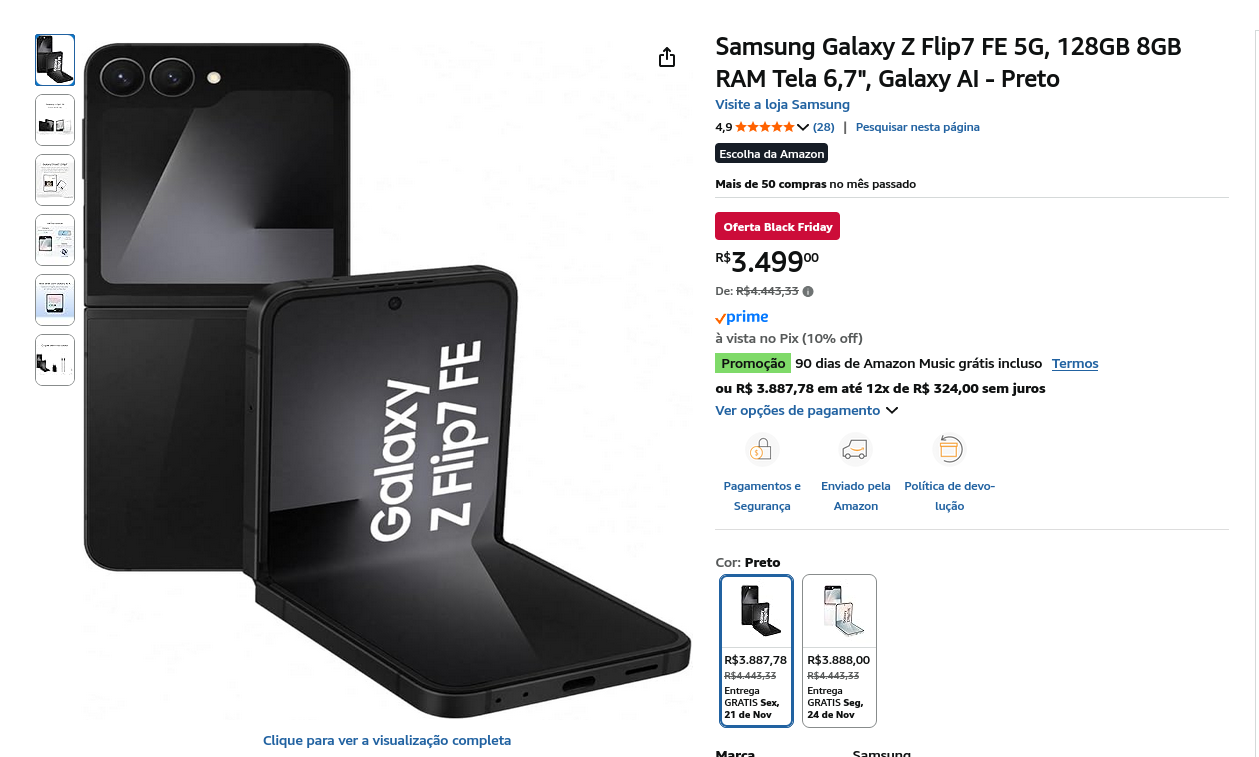
Task: Open the 28 customer reviews link
Action: [x=823, y=127]
